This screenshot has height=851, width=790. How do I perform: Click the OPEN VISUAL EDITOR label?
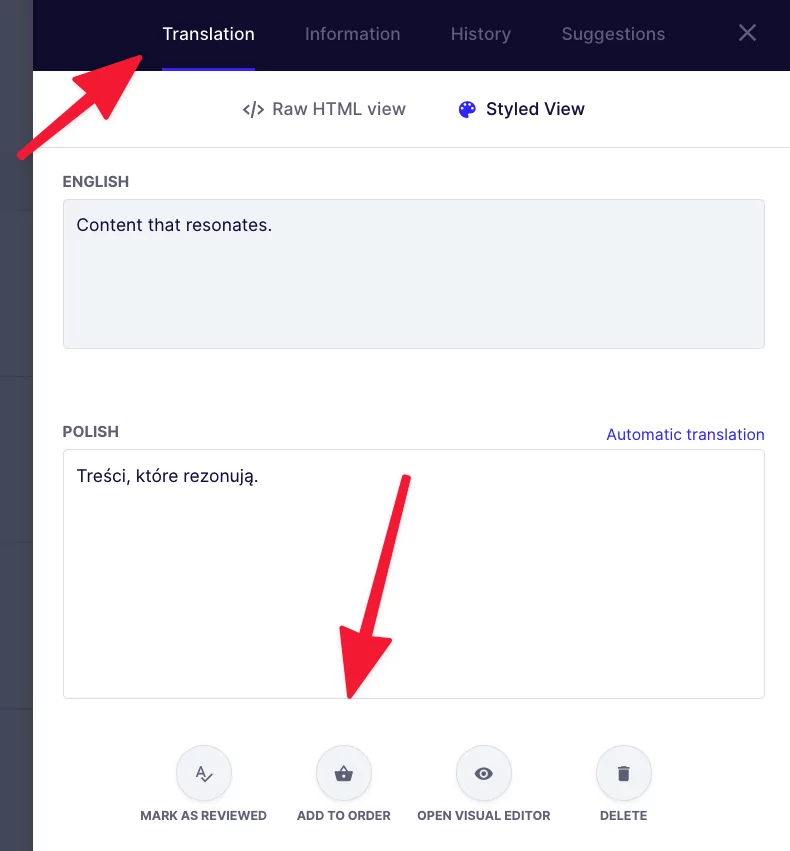[483, 815]
